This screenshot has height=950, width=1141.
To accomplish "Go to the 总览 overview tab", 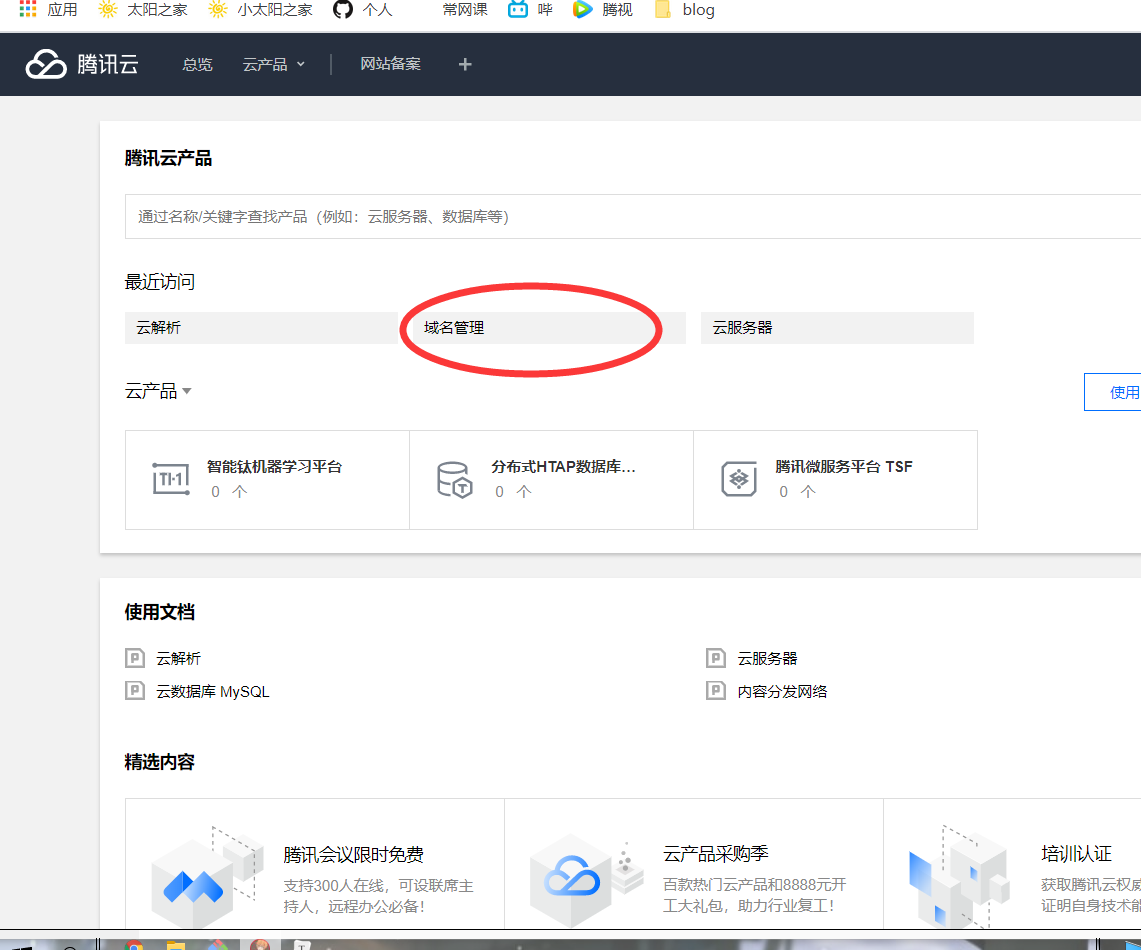I will pyautogui.click(x=197, y=64).
